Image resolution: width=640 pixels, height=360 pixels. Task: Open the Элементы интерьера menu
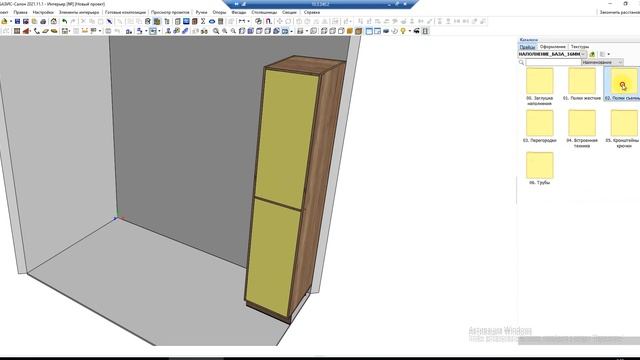[x=79, y=12]
